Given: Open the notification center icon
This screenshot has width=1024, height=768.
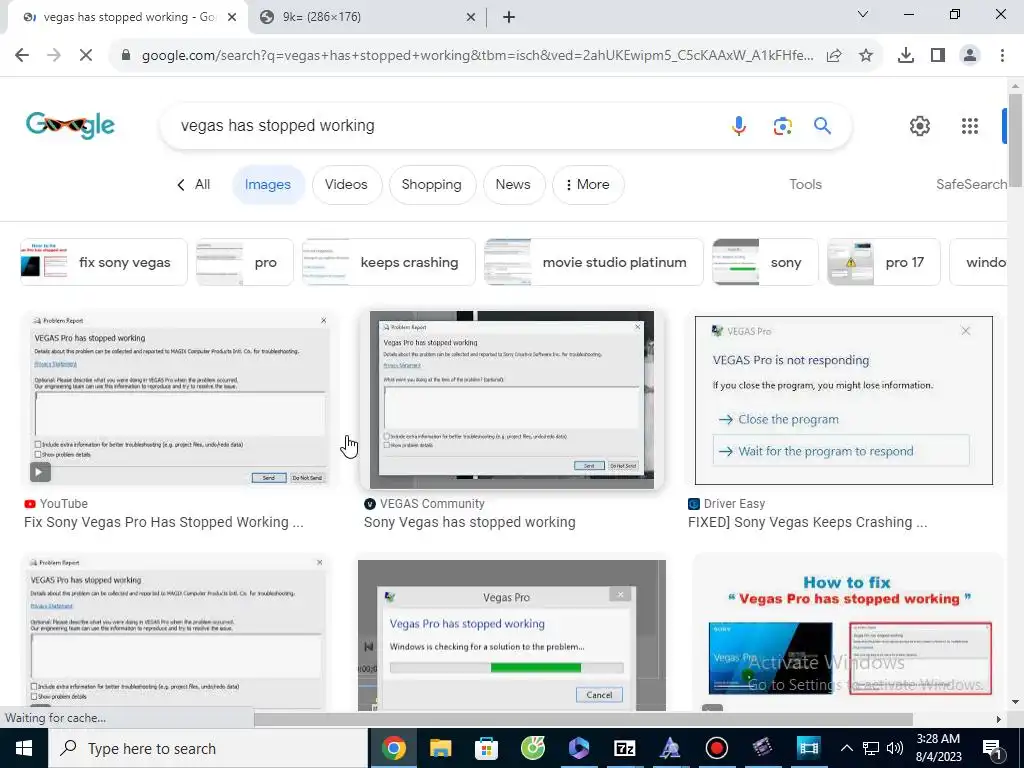Looking at the screenshot, I should [993, 748].
